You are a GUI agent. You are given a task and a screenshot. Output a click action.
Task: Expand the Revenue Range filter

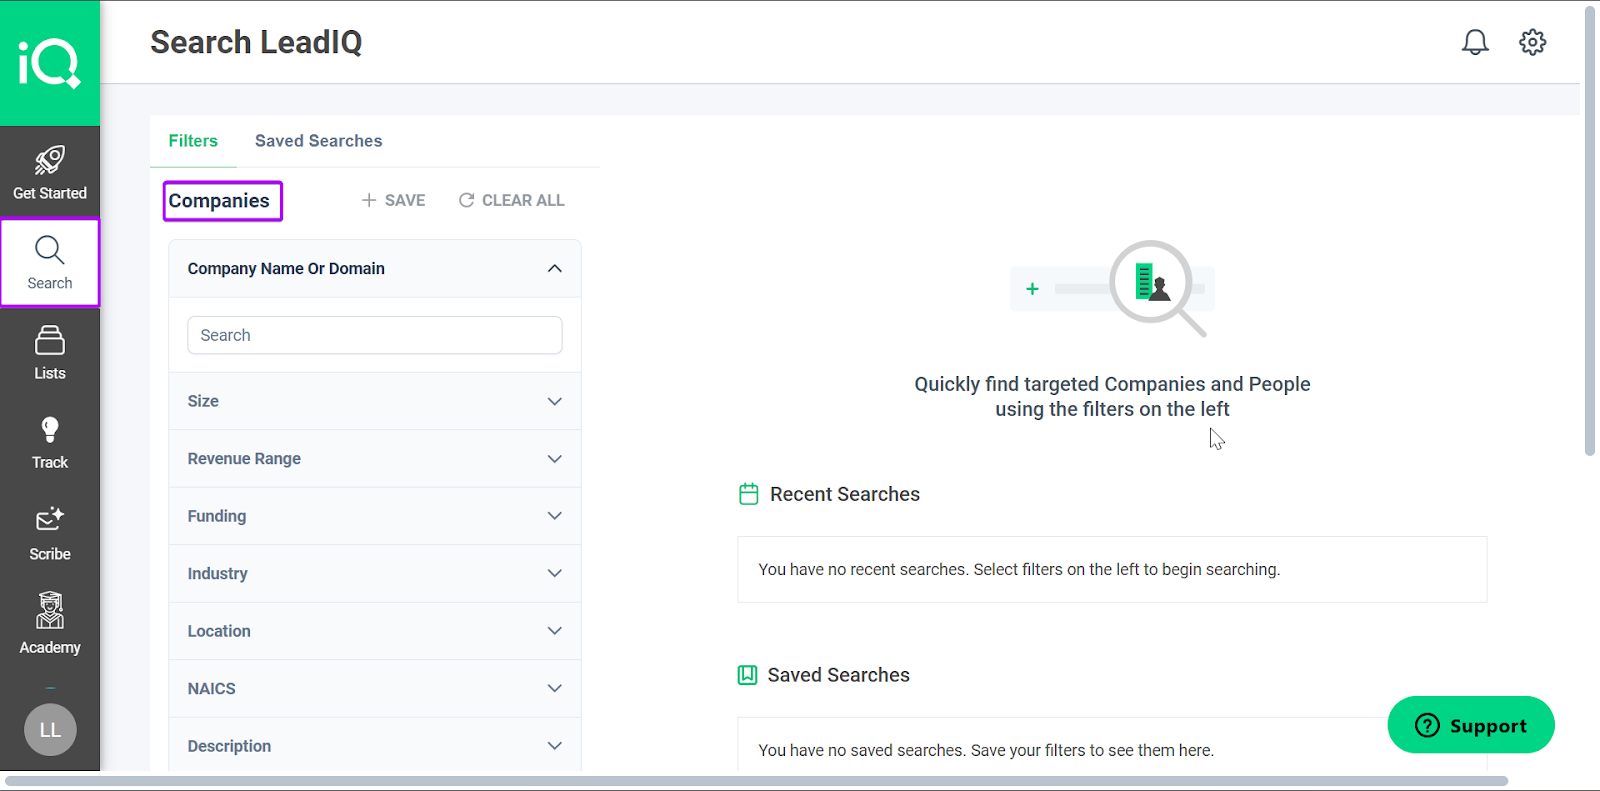click(375, 459)
